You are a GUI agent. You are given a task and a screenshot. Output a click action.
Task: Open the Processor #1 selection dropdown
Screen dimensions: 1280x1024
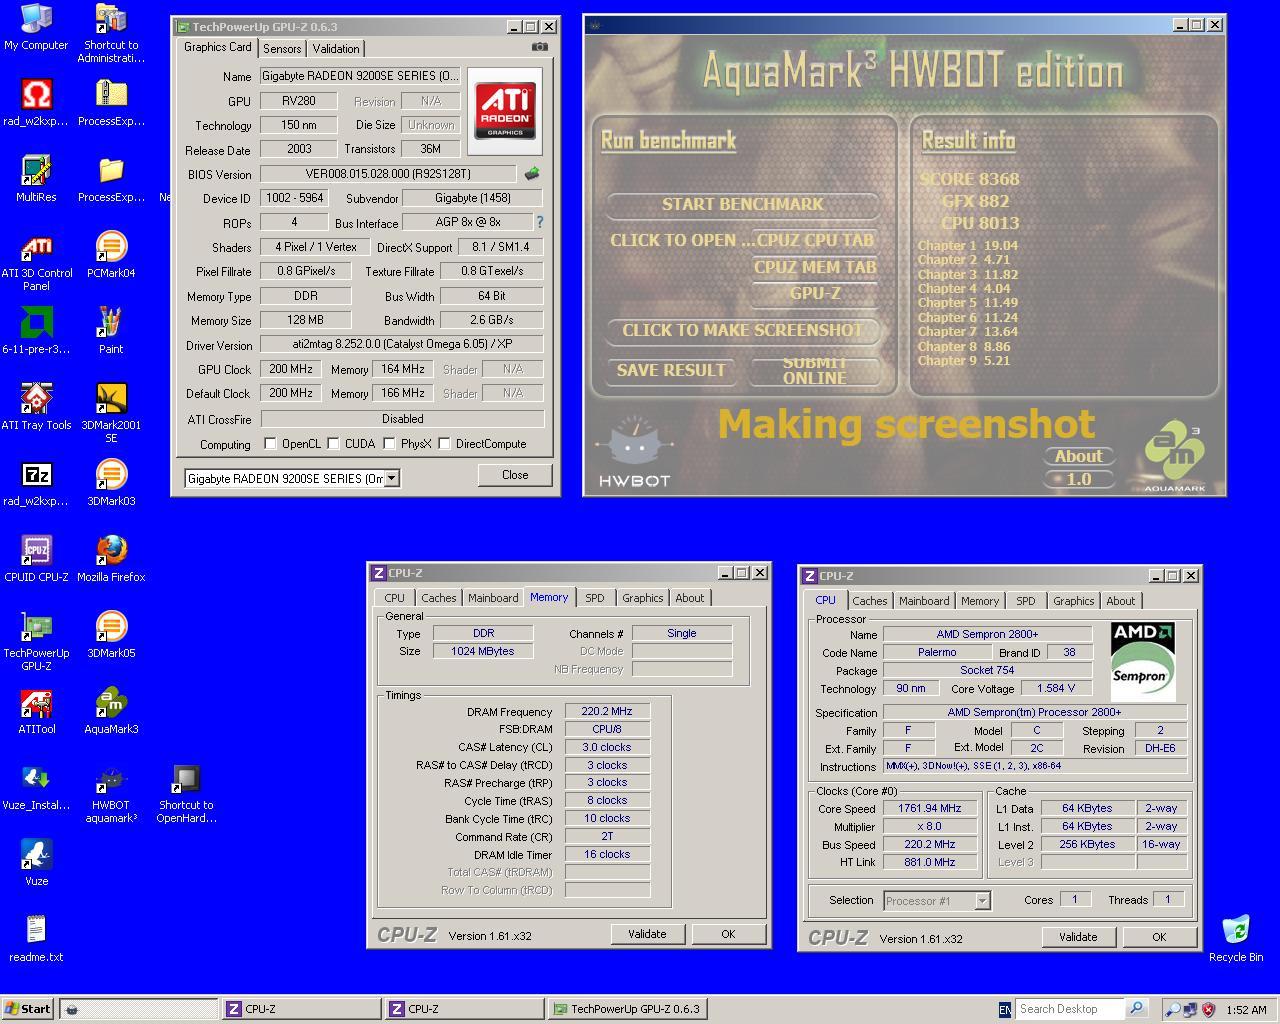982,900
